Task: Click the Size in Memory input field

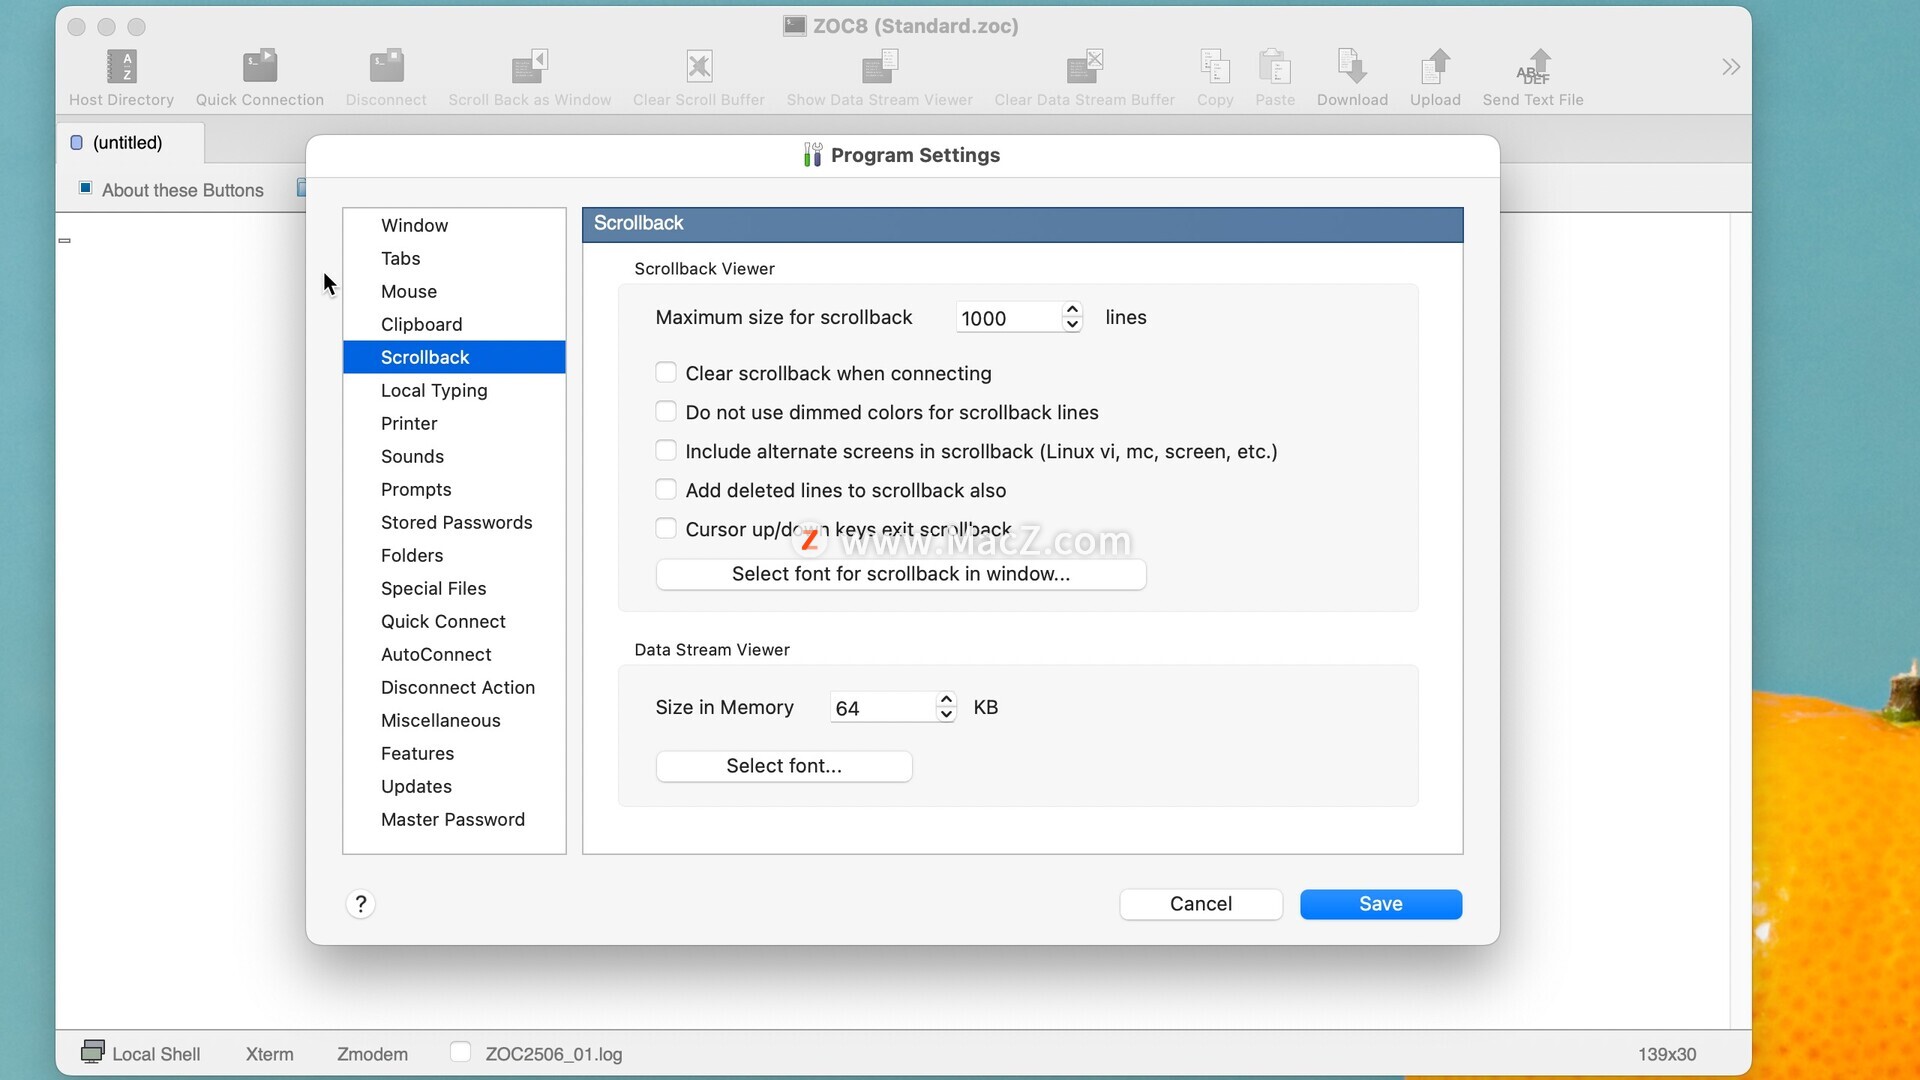Action: [882, 708]
